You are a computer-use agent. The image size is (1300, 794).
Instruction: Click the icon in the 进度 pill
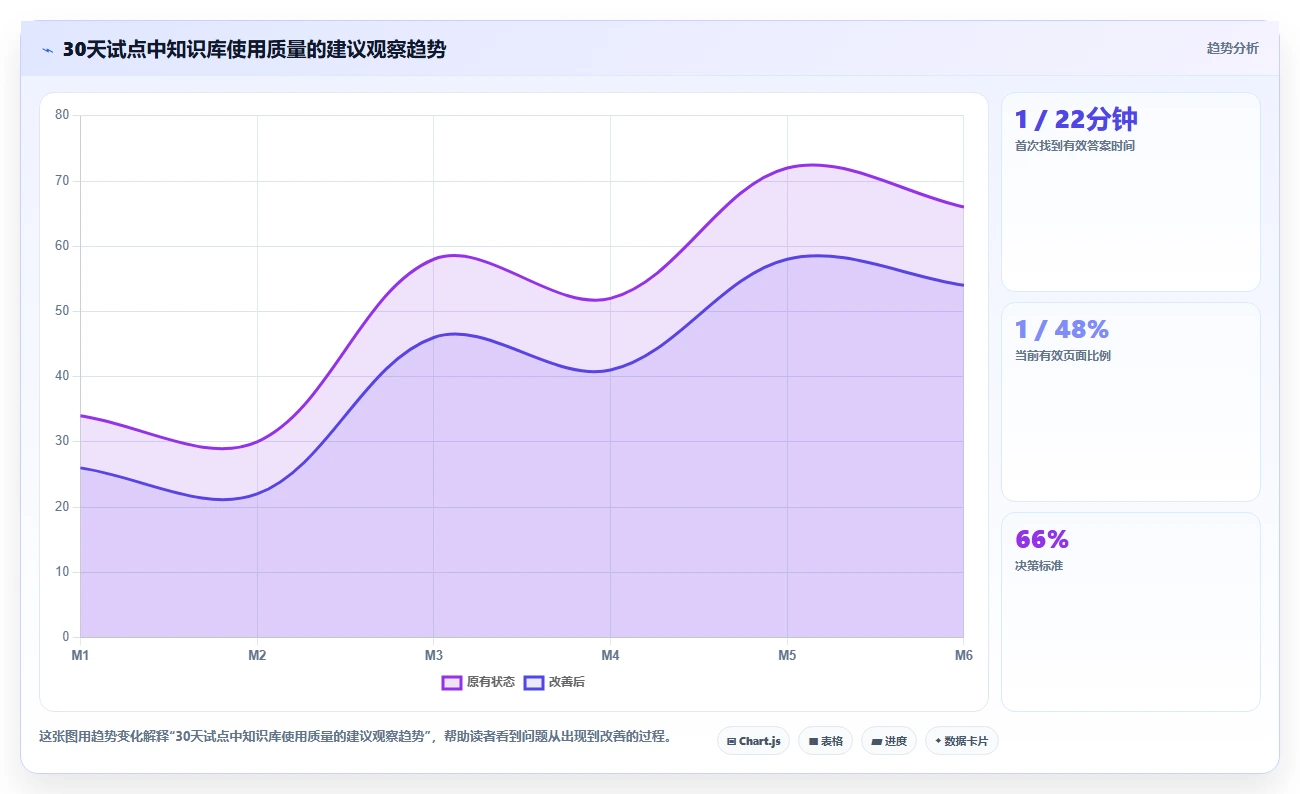[876, 741]
